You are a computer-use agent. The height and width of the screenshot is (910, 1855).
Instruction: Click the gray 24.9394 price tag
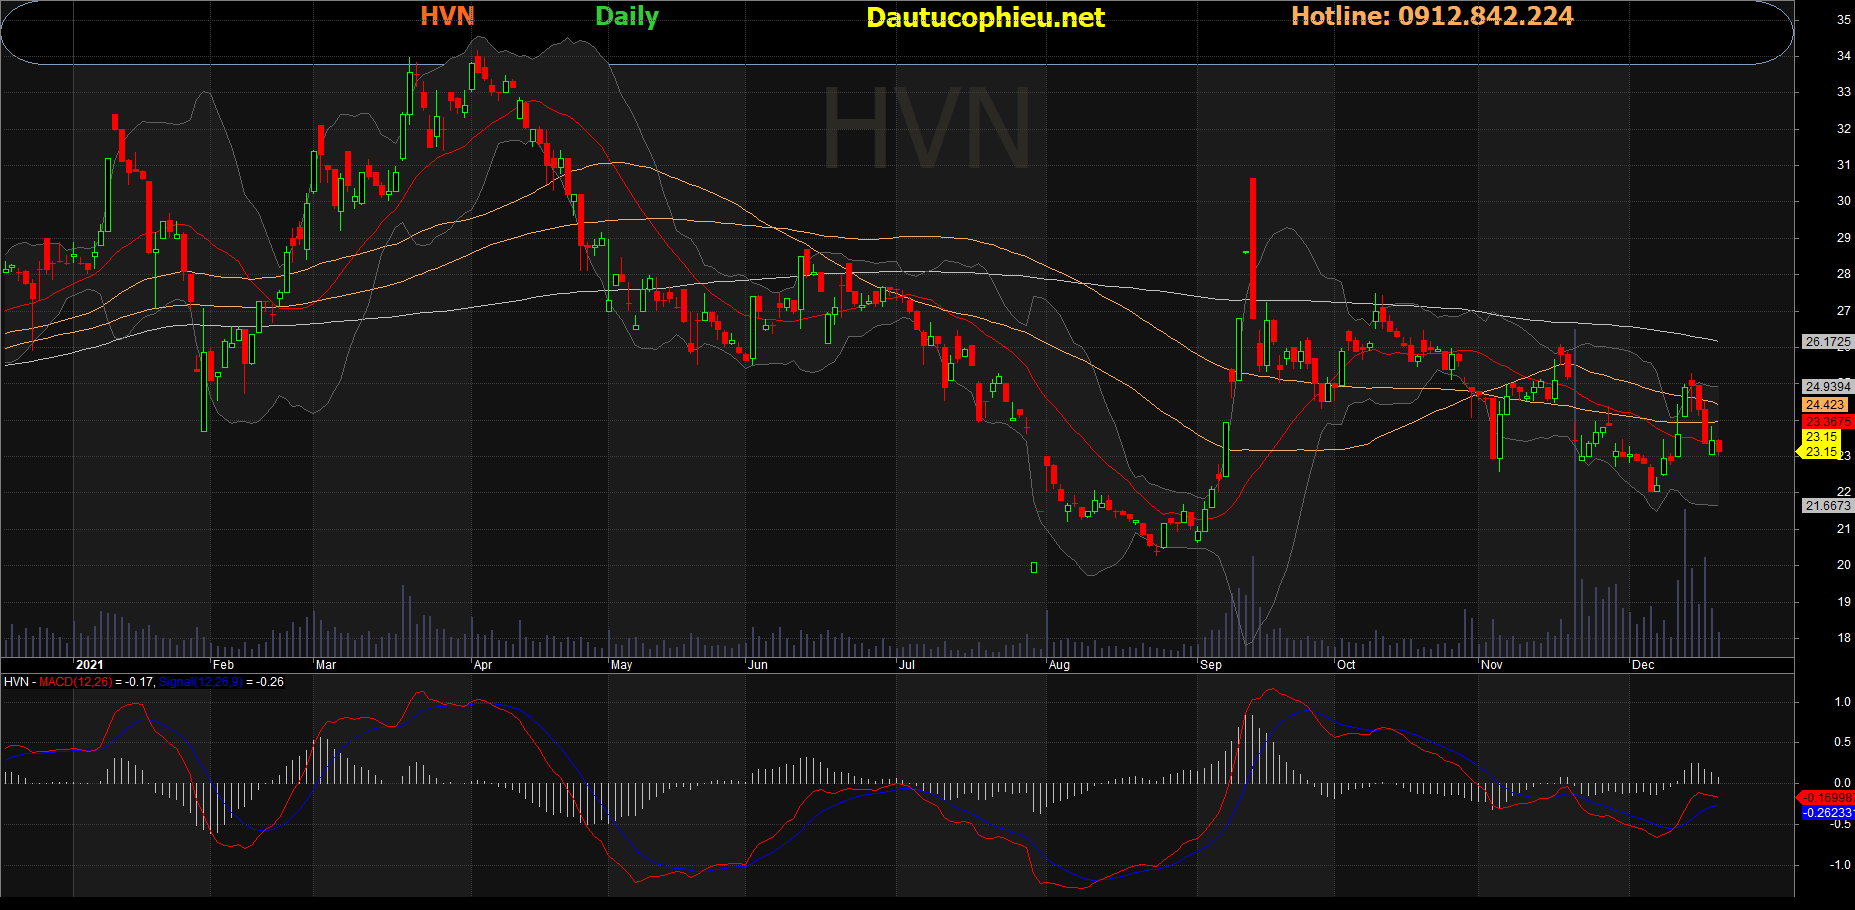point(1827,387)
